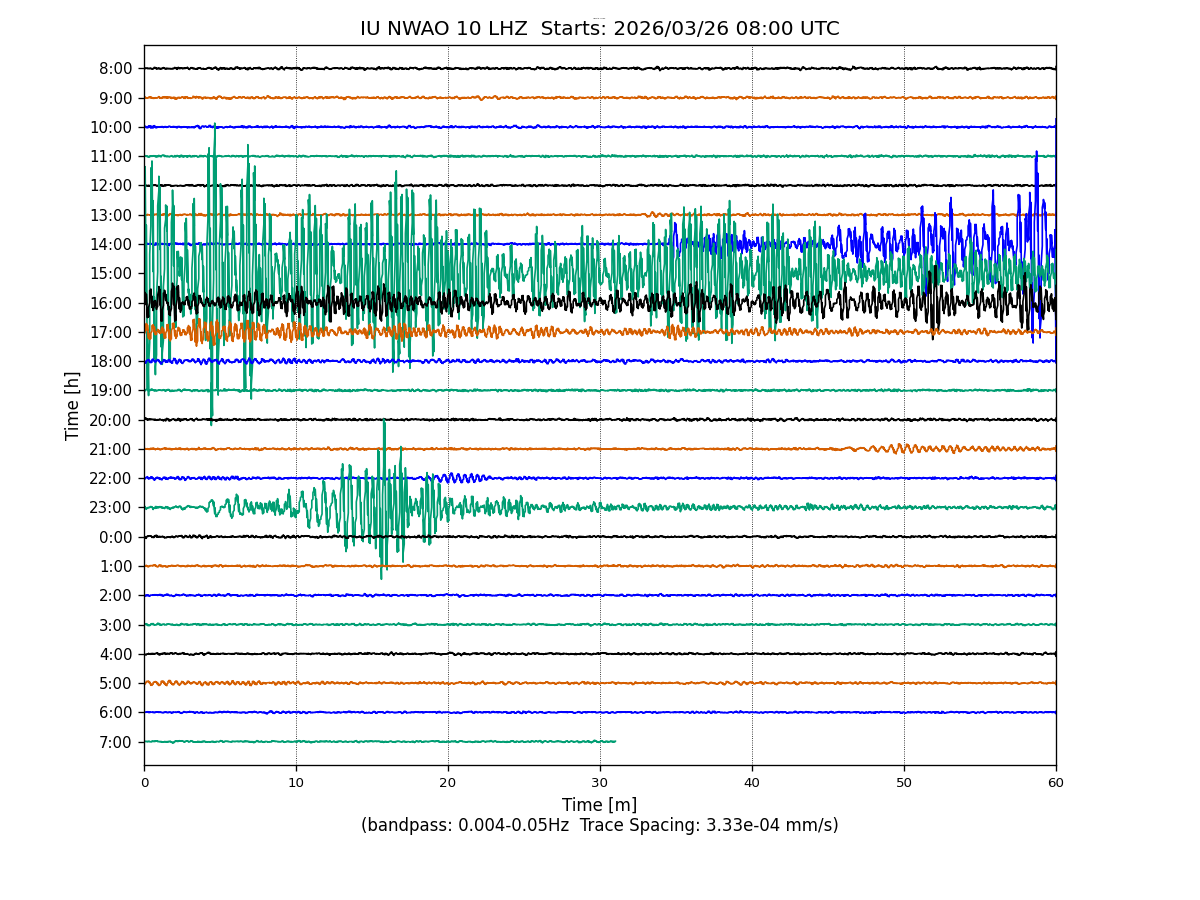Screen dimensions: 1200x900
Task: Select the 30 minute x-axis tick label
Action: pyautogui.click(x=600, y=783)
